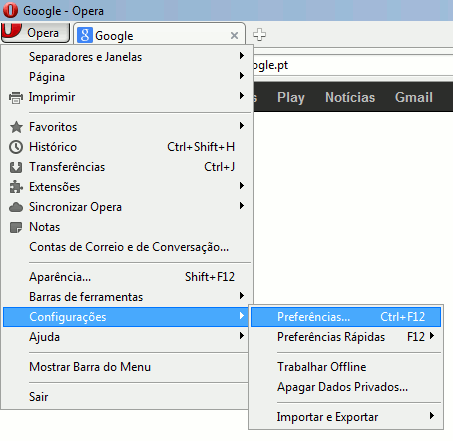
Task: Expand Separadores e Janelas submenu arrow
Action: 242,56
